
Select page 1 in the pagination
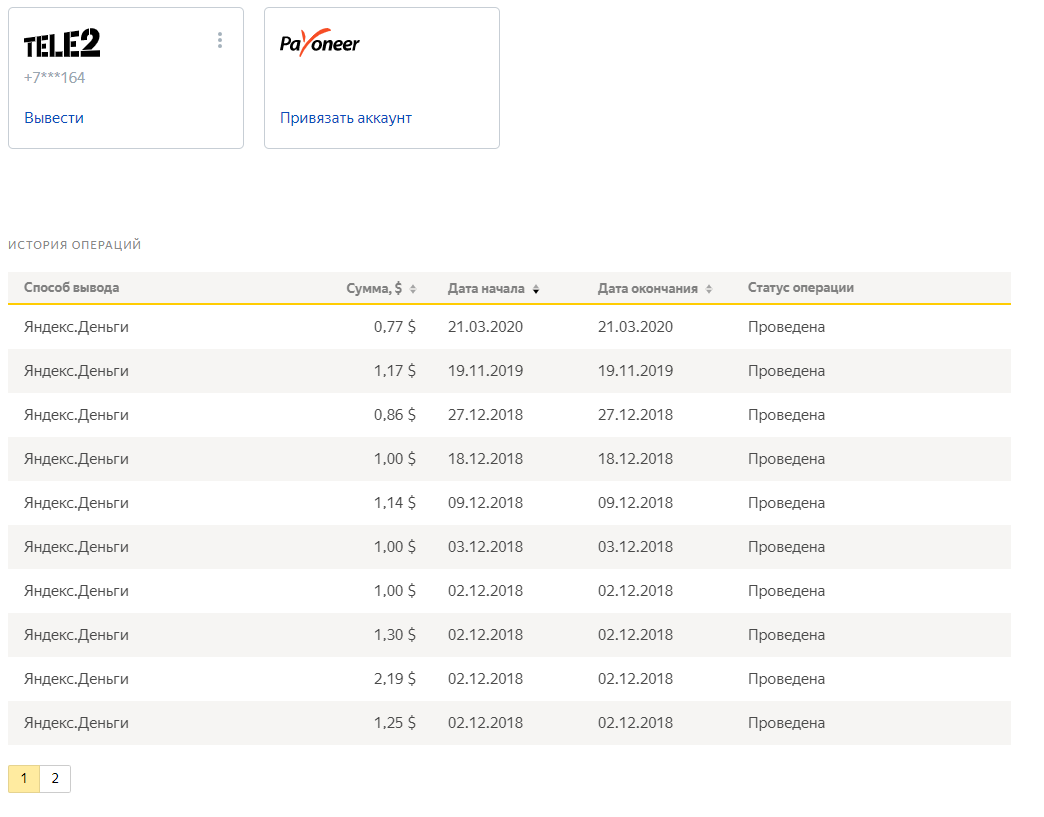[24, 779]
